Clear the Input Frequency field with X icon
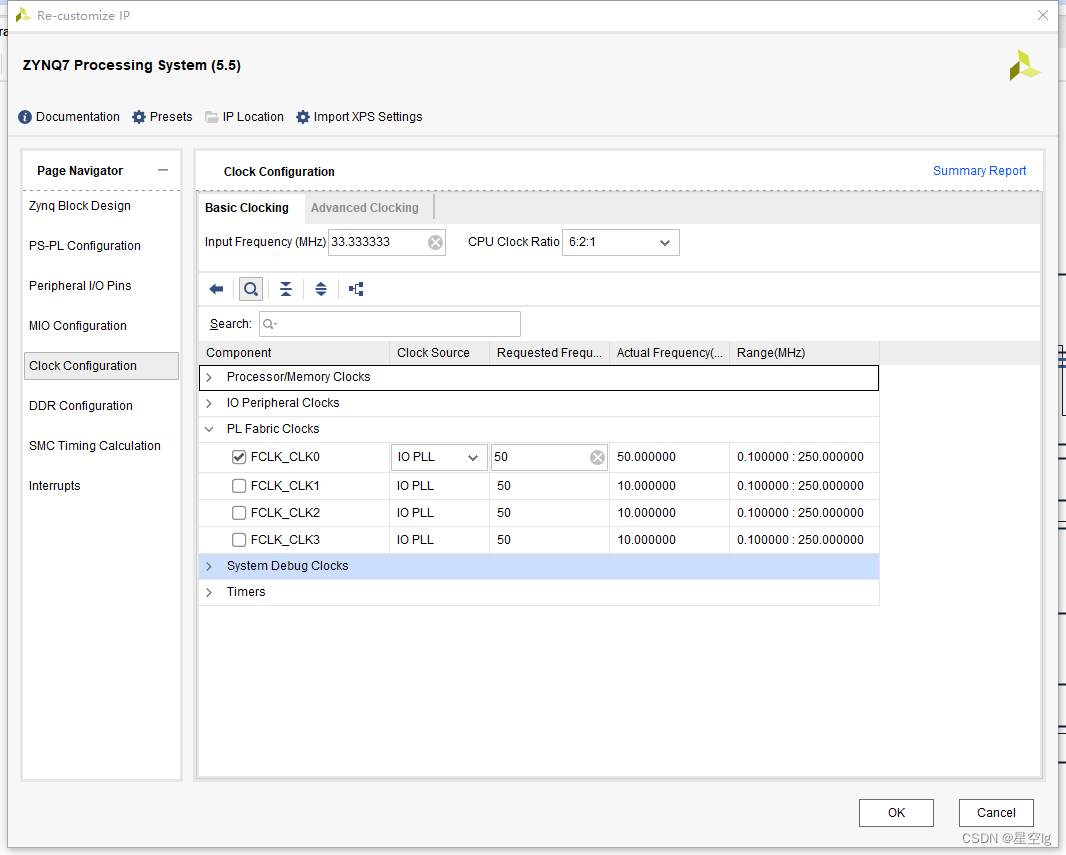Image resolution: width=1066 pixels, height=855 pixels. coord(436,243)
